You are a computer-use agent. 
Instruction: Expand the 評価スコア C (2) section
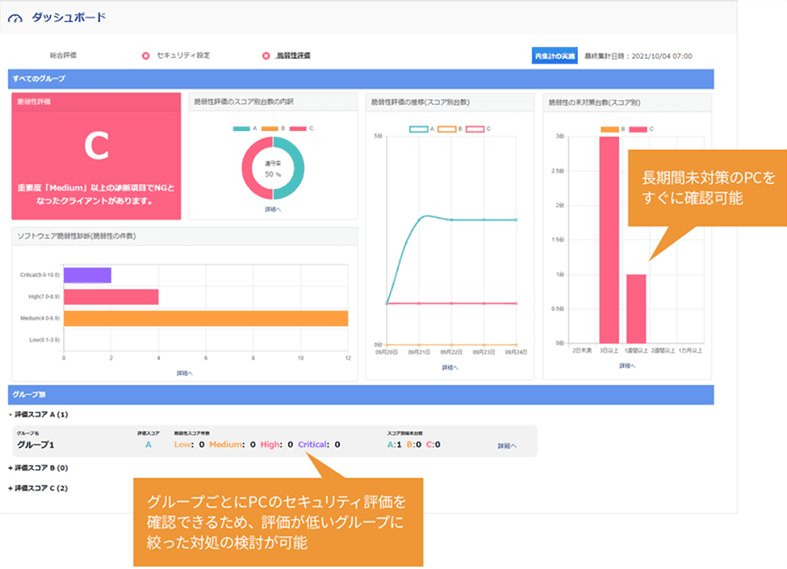[x=38, y=488]
